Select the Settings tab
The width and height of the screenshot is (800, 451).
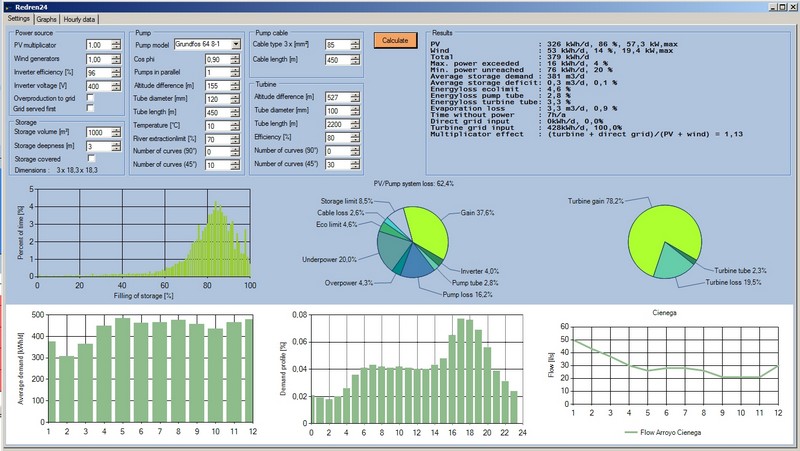tap(17, 19)
